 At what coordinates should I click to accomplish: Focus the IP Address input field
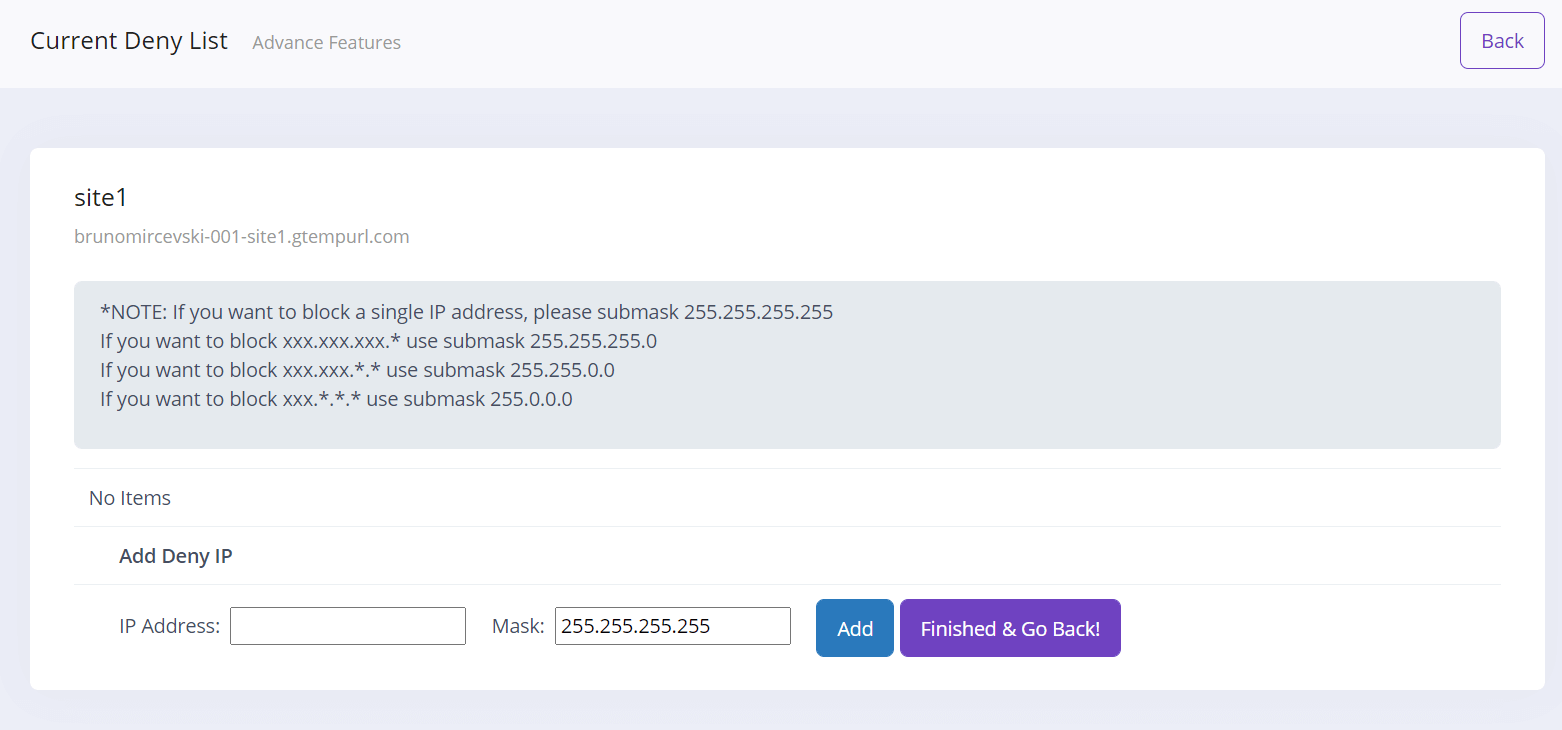[348, 626]
